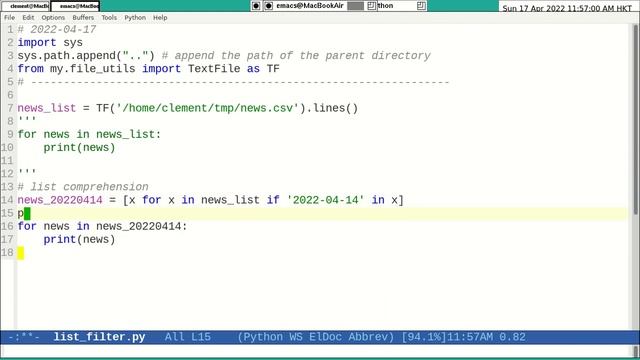This screenshot has height=360, width=640.
Task: Click the dashed comment separator on line 5
Action: click(x=233, y=82)
